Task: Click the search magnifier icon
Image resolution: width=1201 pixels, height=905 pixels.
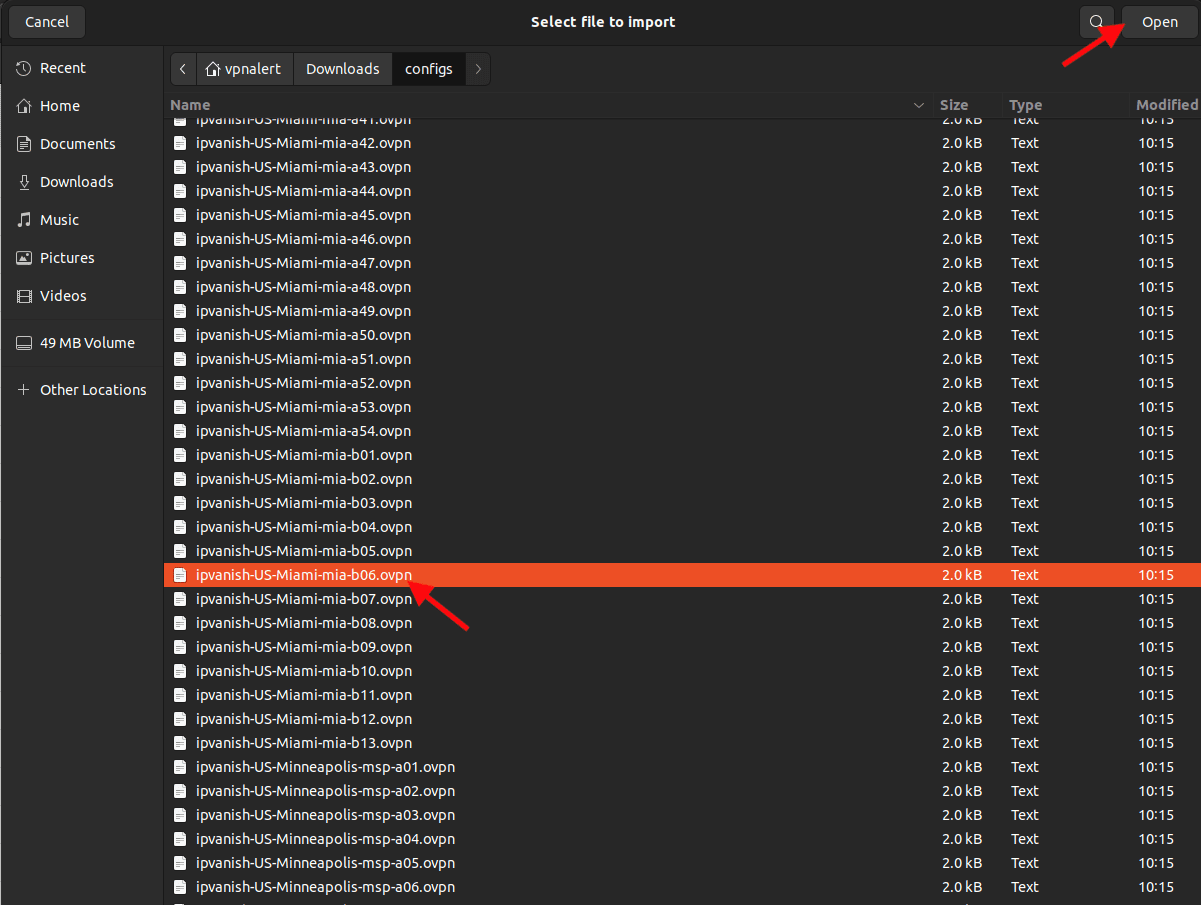Action: (x=1097, y=22)
